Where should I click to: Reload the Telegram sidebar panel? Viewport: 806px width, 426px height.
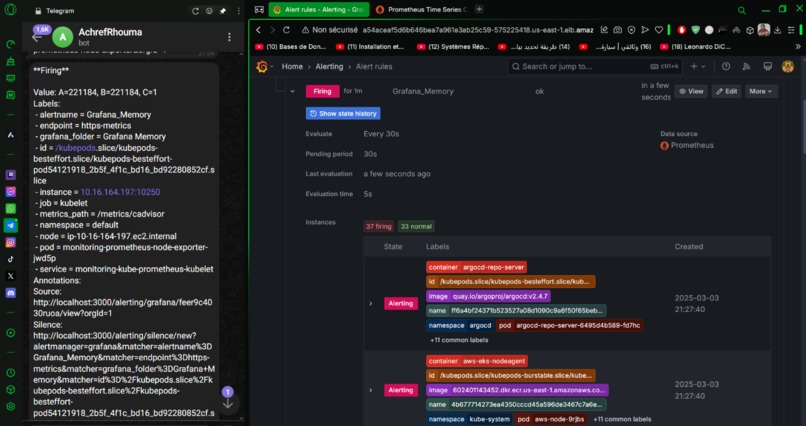195,11
